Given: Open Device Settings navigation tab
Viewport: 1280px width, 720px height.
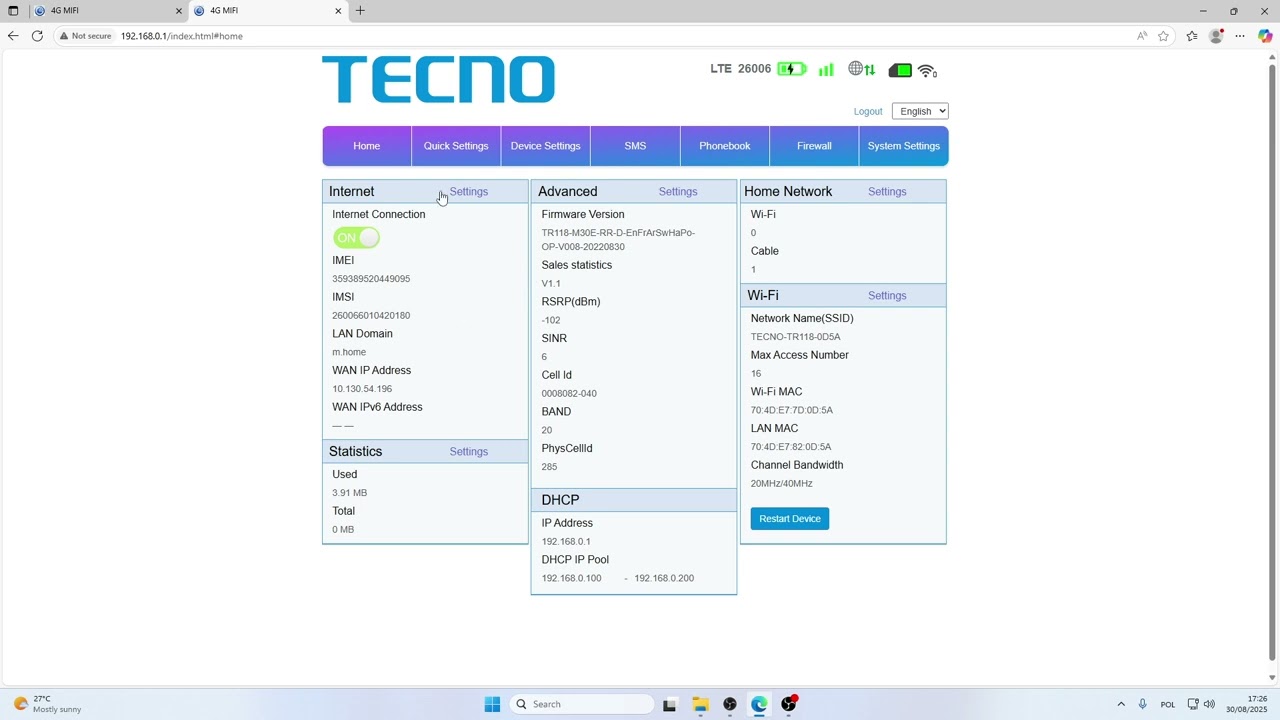Looking at the screenshot, I should (545, 146).
